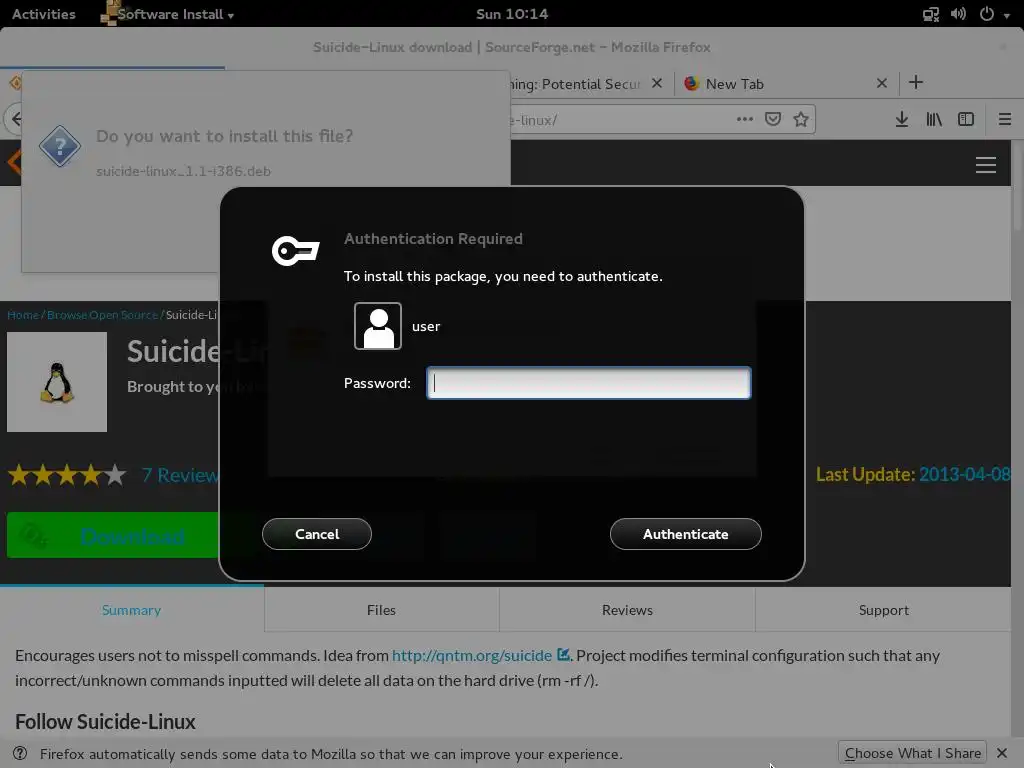Click the Save to Pocket icon

pos(773,119)
